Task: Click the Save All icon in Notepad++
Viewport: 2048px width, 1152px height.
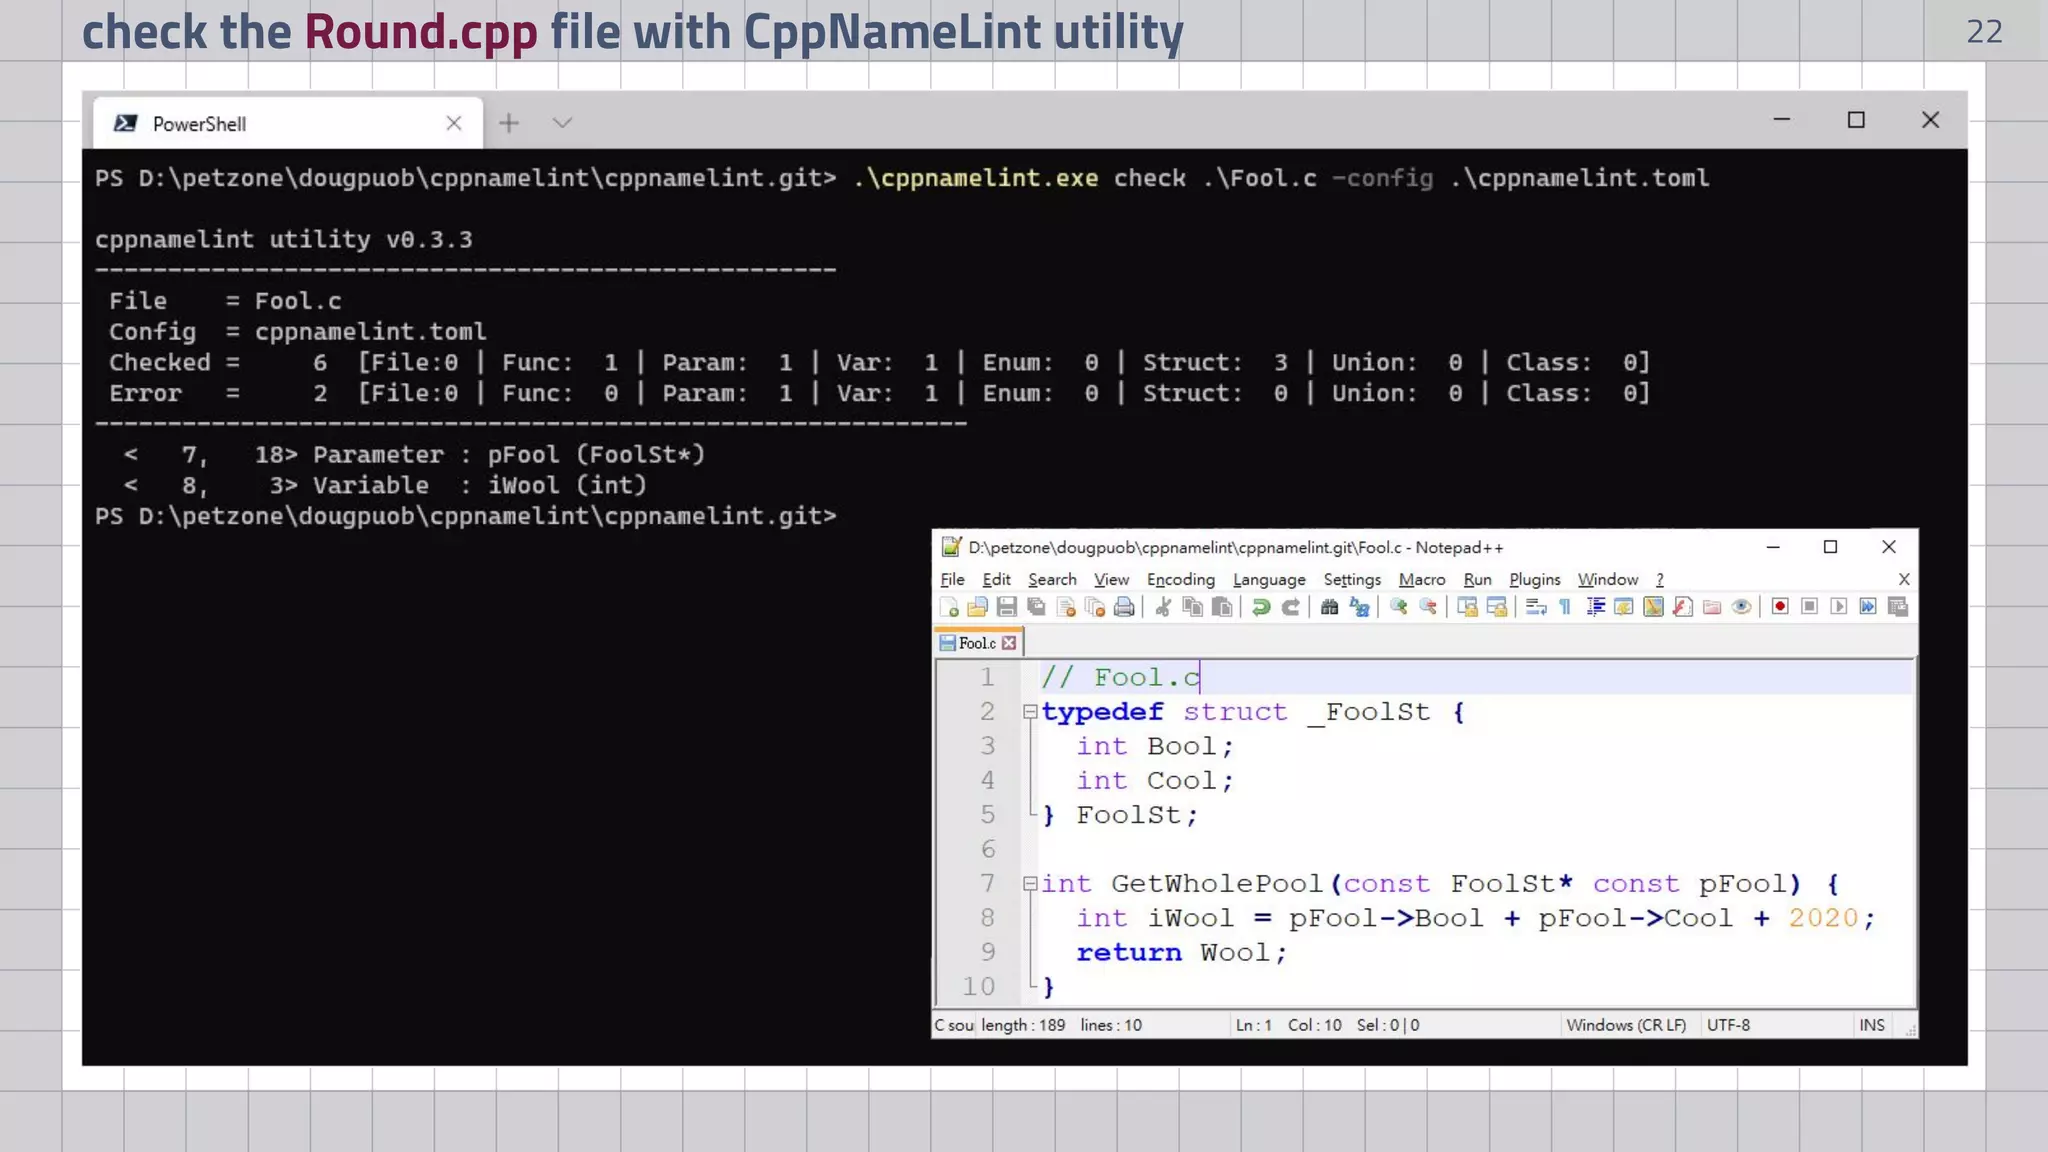Action: 1036,607
